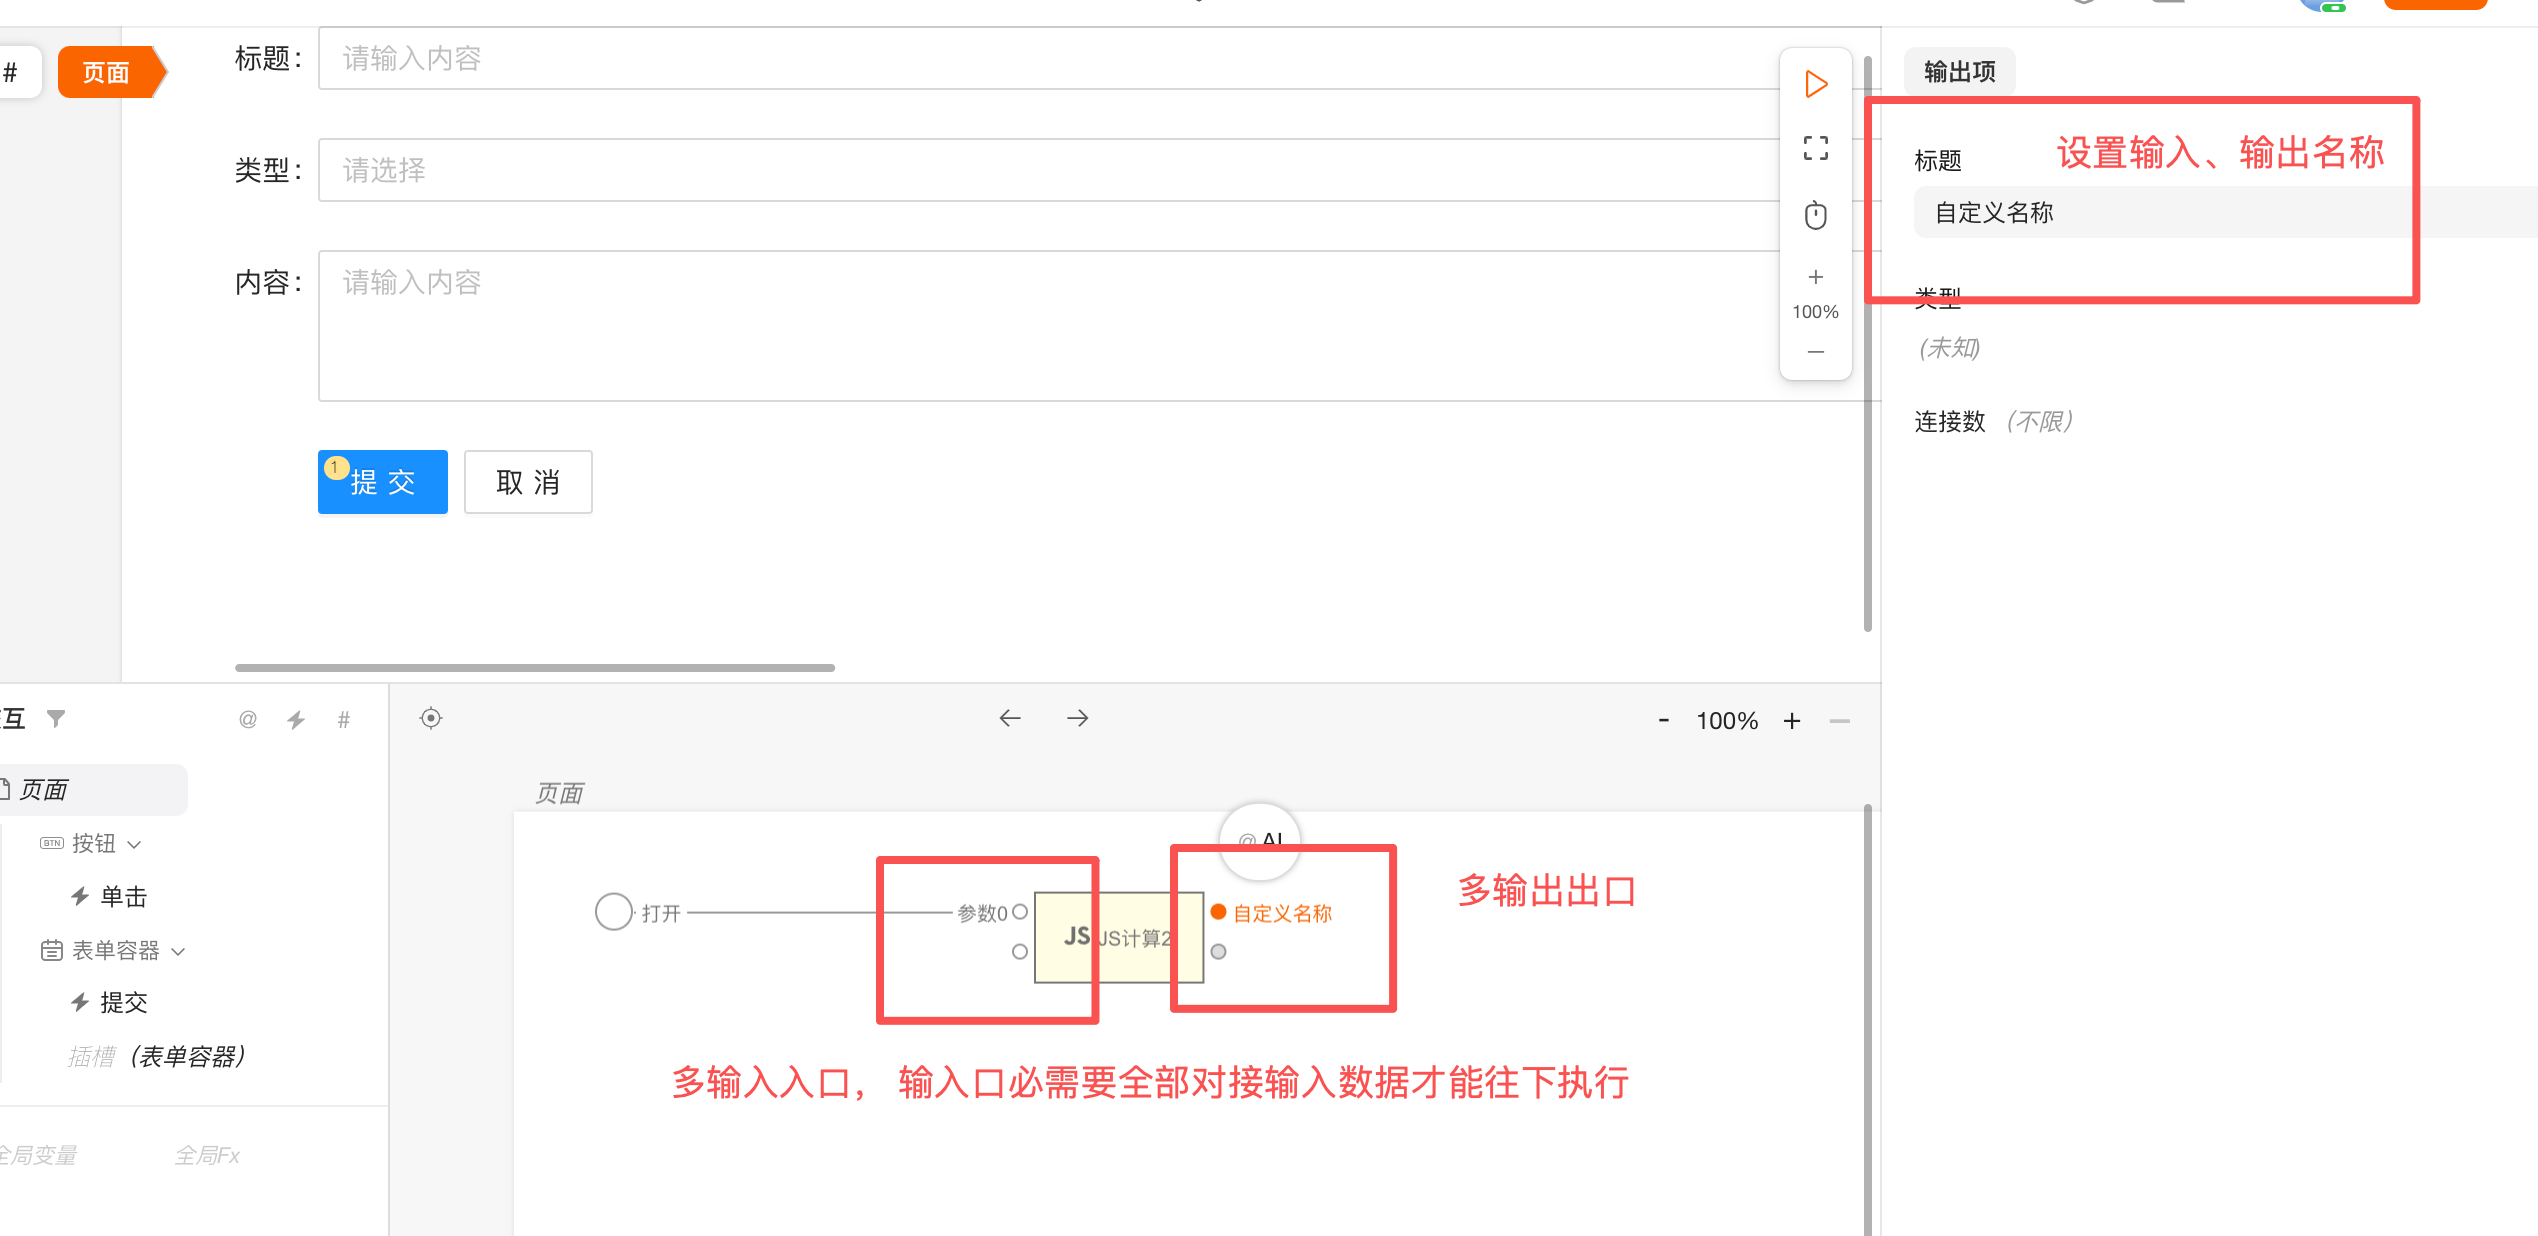Click the blue 提交 button
The width and height of the screenshot is (2538, 1236).
point(383,482)
